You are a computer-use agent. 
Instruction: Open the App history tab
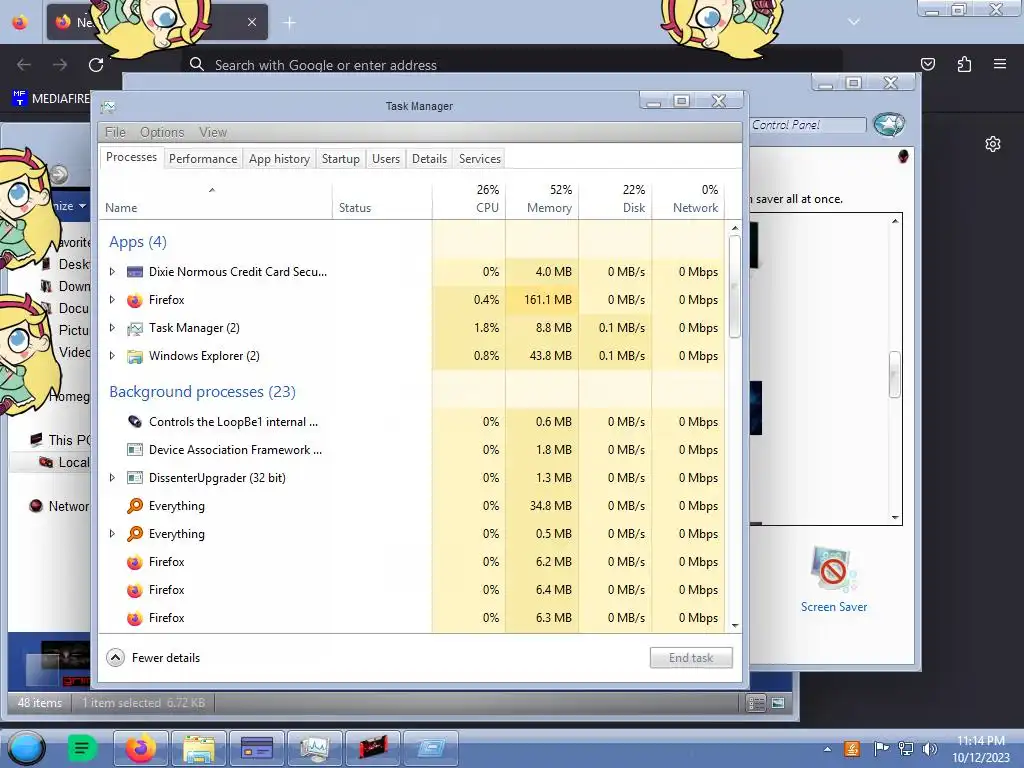click(279, 159)
